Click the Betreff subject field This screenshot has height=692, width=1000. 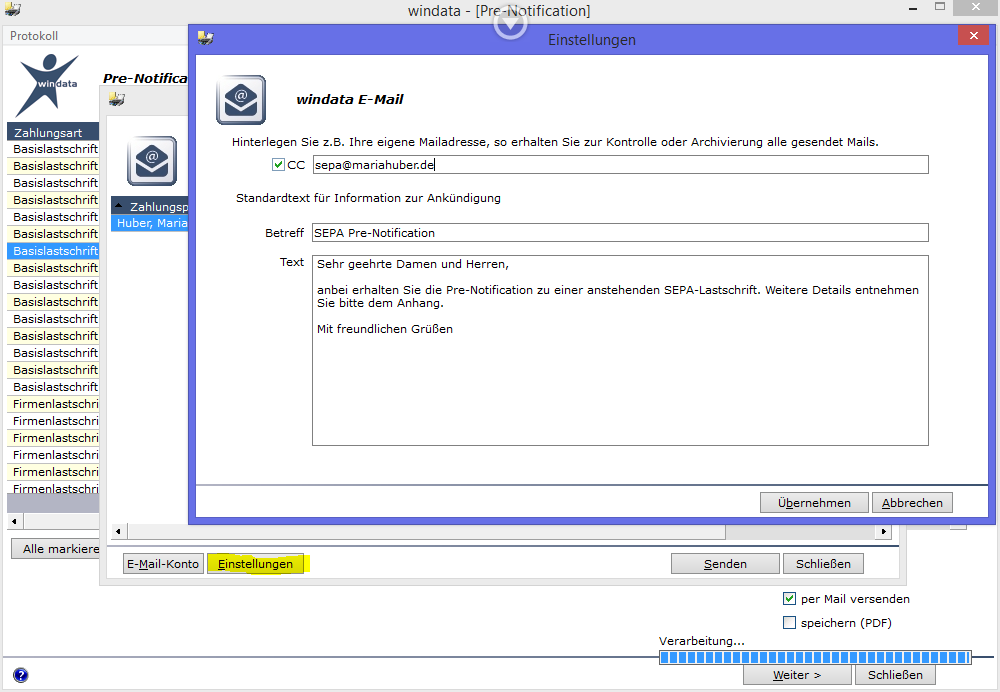pos(620,233)
